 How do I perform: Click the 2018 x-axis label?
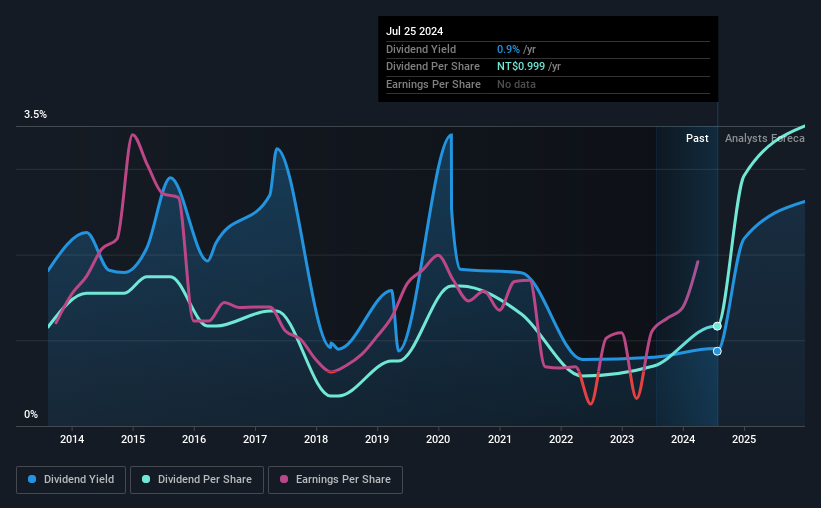pos(316,439)
